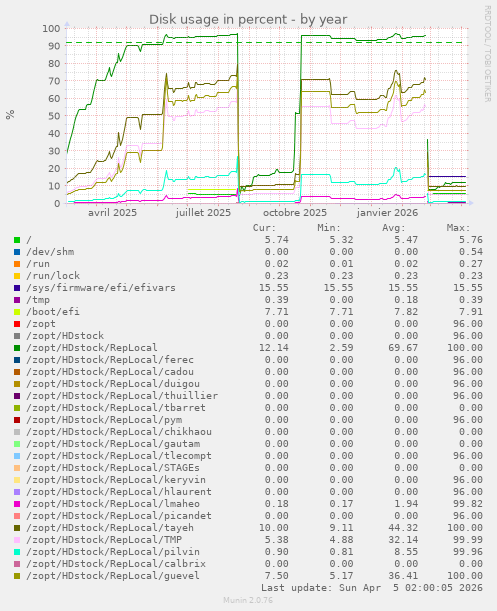
Task: Click the 100 tick label on the y-axis
Action: pos(51,28)
